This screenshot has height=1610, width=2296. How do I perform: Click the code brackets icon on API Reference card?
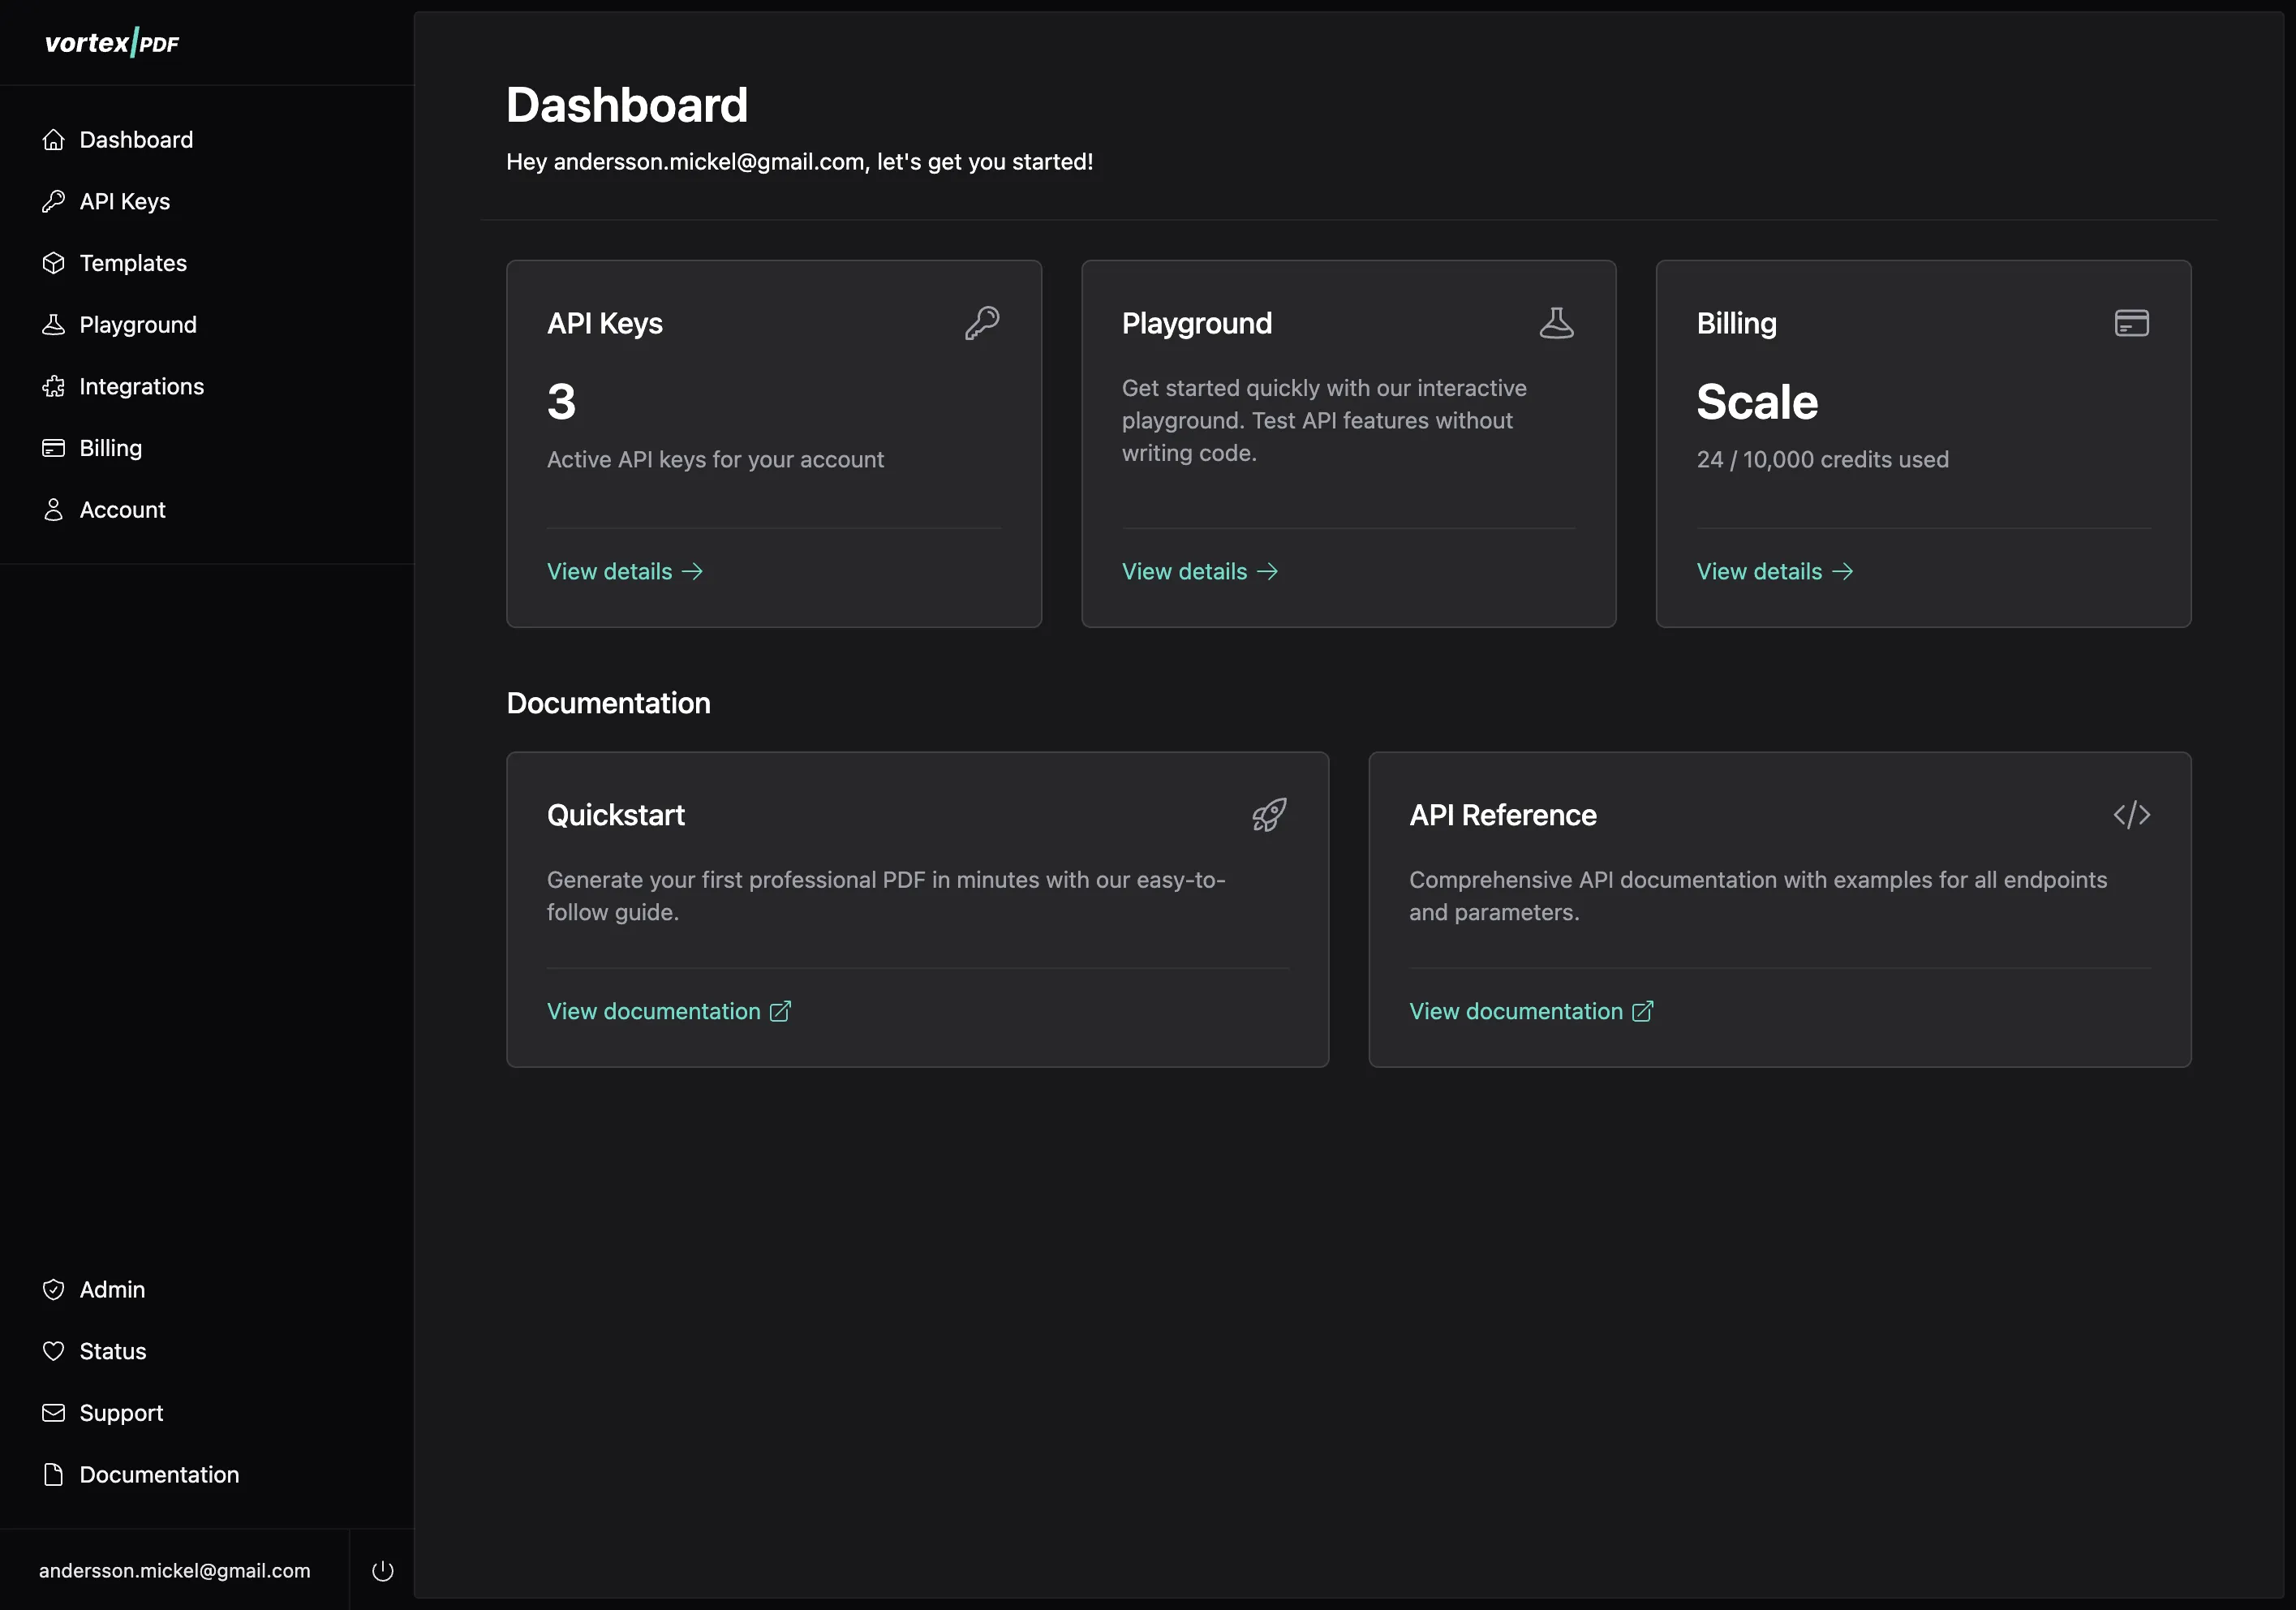[x=2132, y=815]
